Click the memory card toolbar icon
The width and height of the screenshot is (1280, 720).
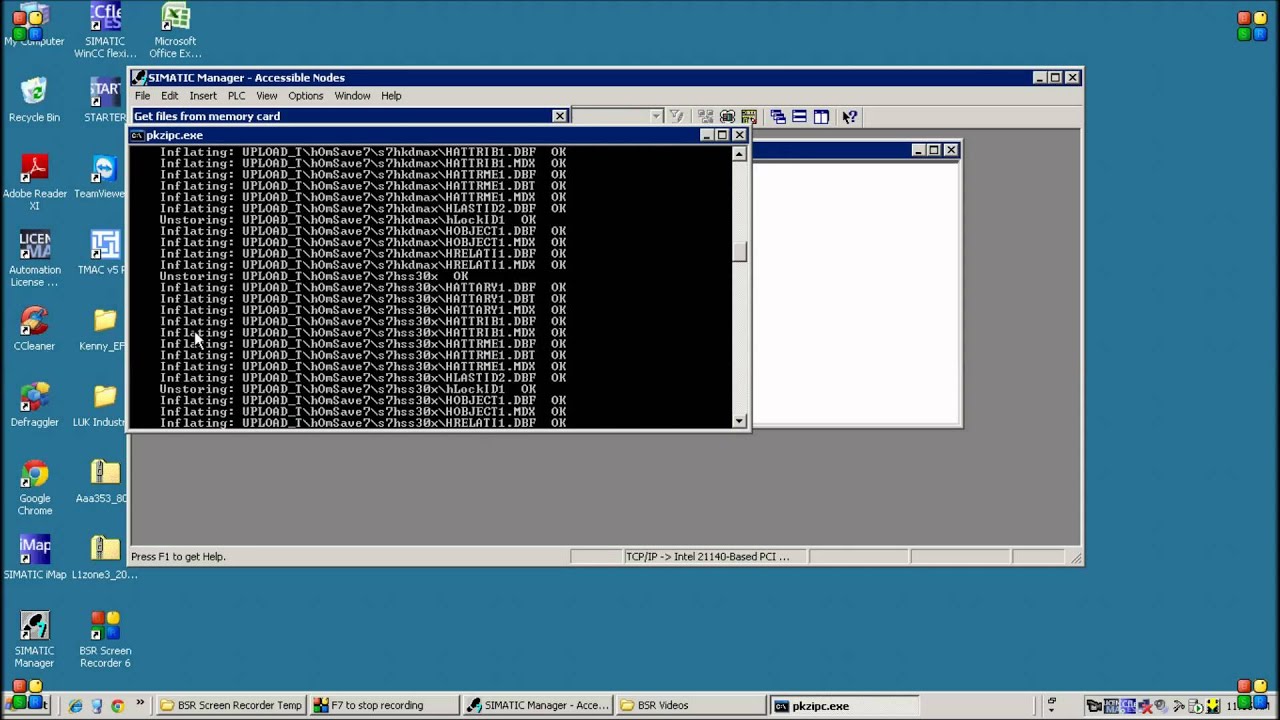click(749, 117)
